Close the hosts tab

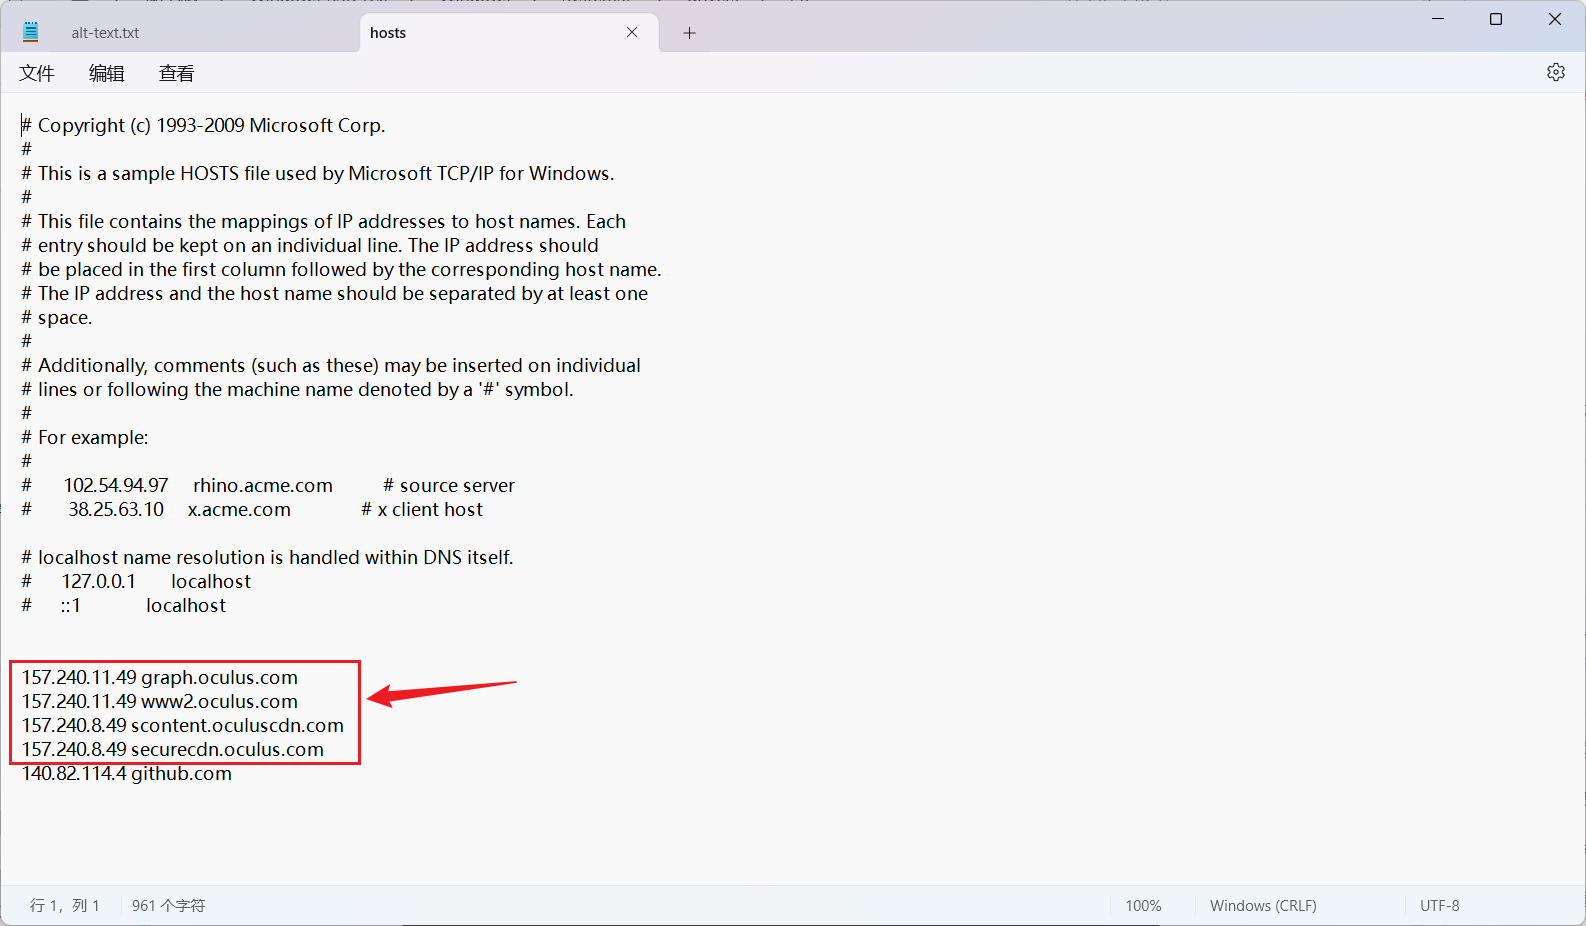tap(632, 32)
